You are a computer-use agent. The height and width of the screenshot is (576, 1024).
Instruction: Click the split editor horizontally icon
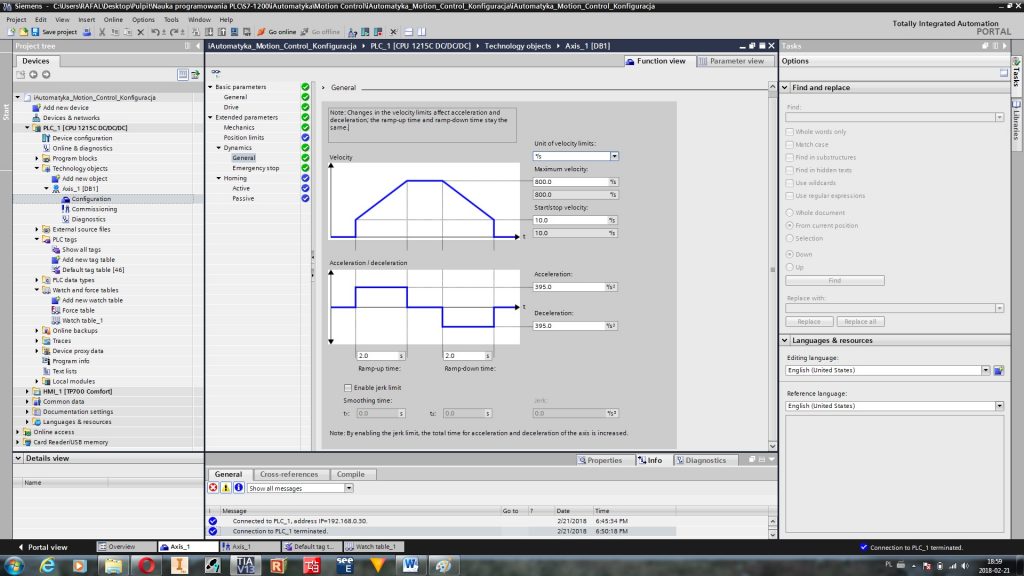(x=409, y=31)
